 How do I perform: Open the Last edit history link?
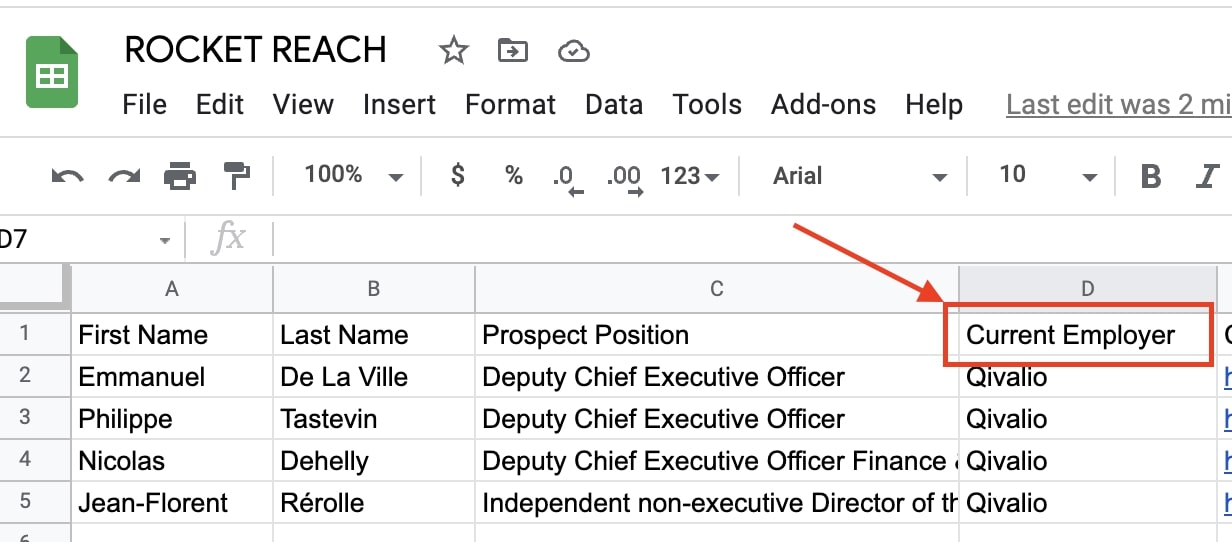pyautogui.click(x=1119, y=105)
